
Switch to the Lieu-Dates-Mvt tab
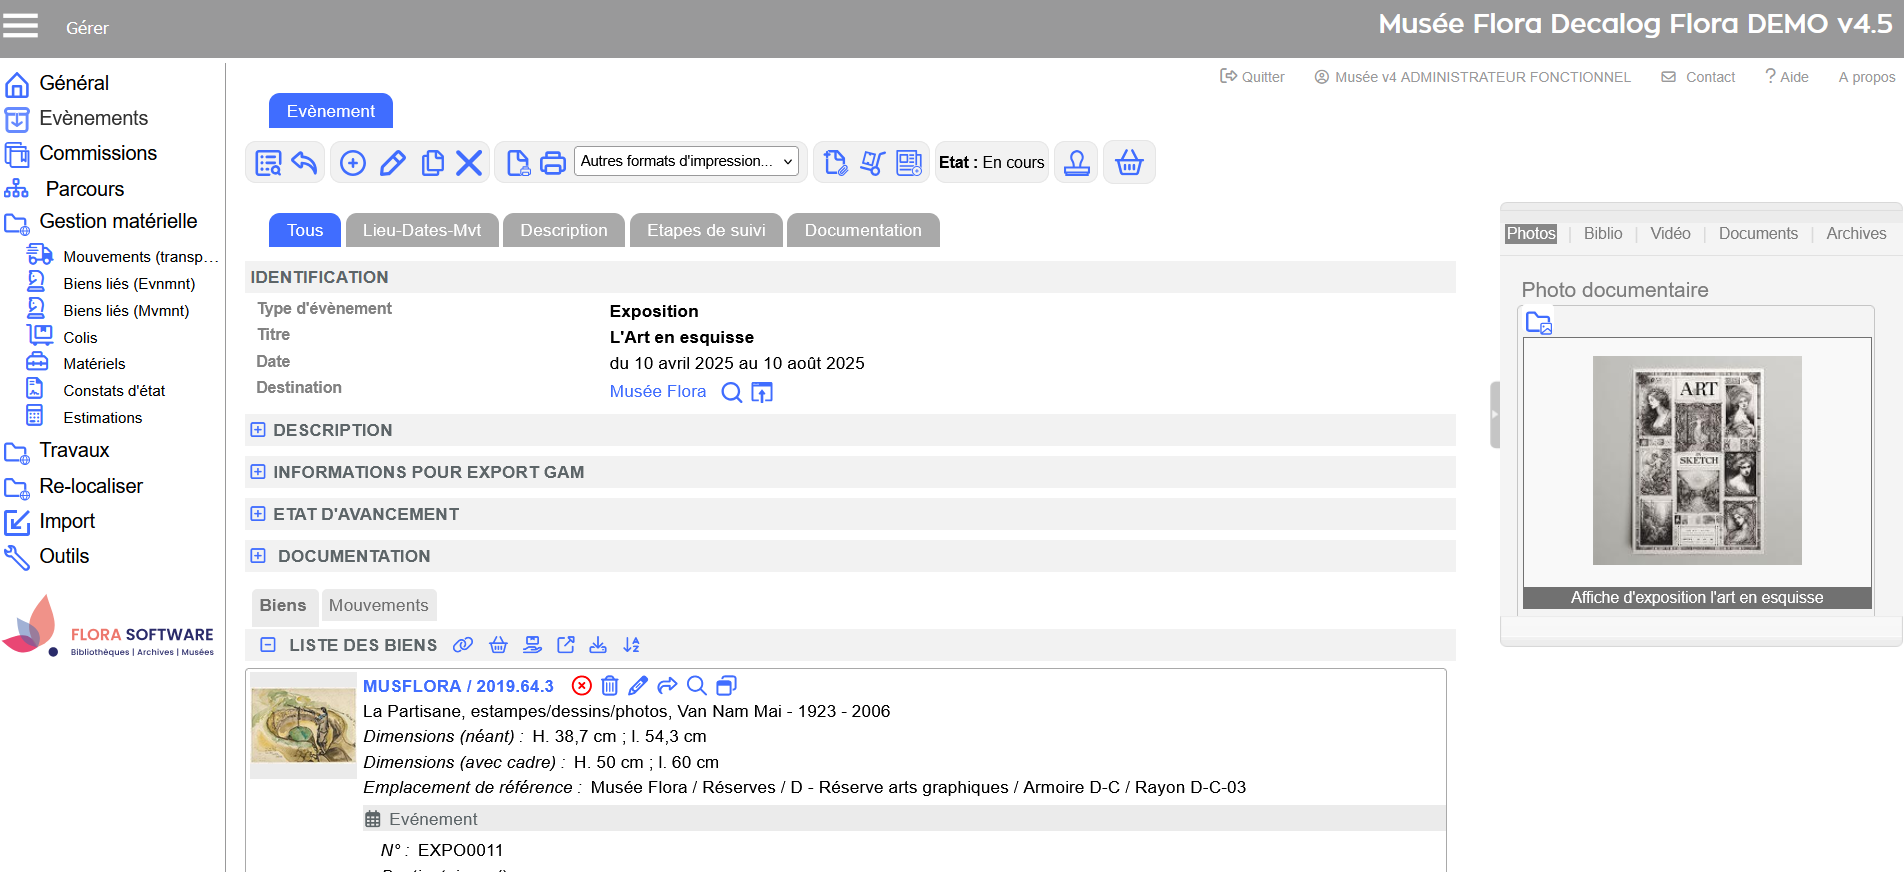(x=422, y=230)
